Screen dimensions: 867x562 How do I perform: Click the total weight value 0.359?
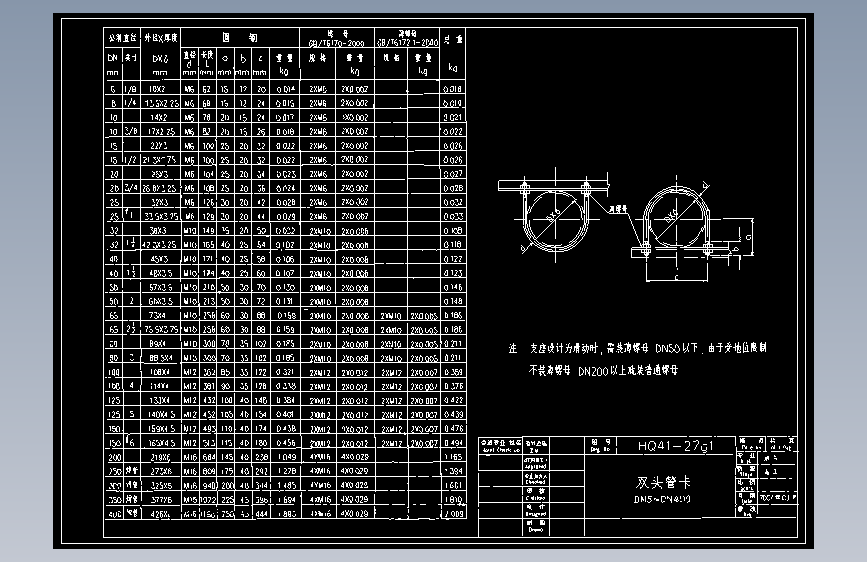coord(453,372)
